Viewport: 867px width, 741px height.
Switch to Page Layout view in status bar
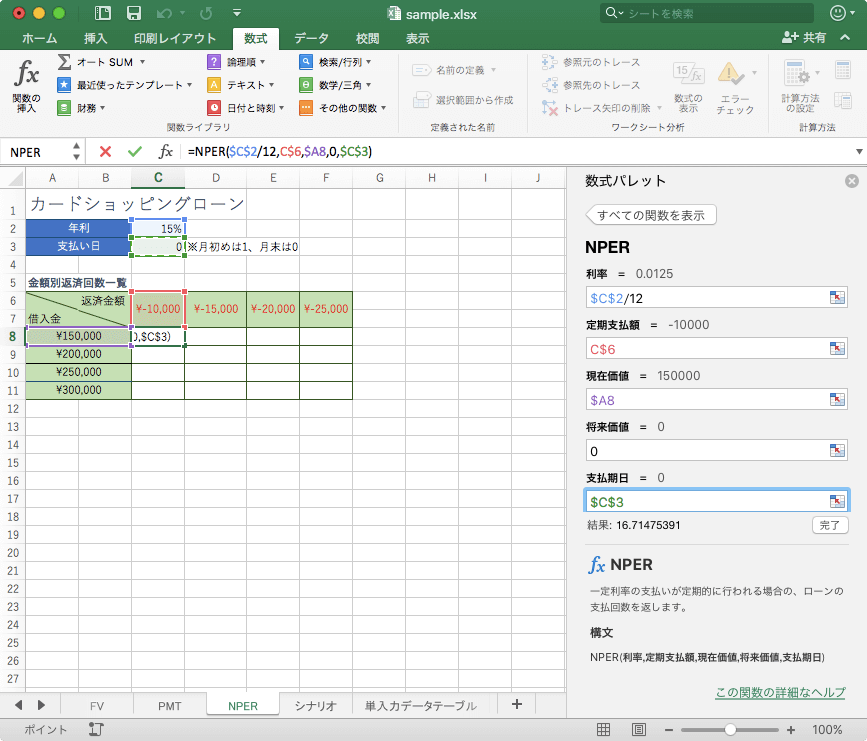639,730
